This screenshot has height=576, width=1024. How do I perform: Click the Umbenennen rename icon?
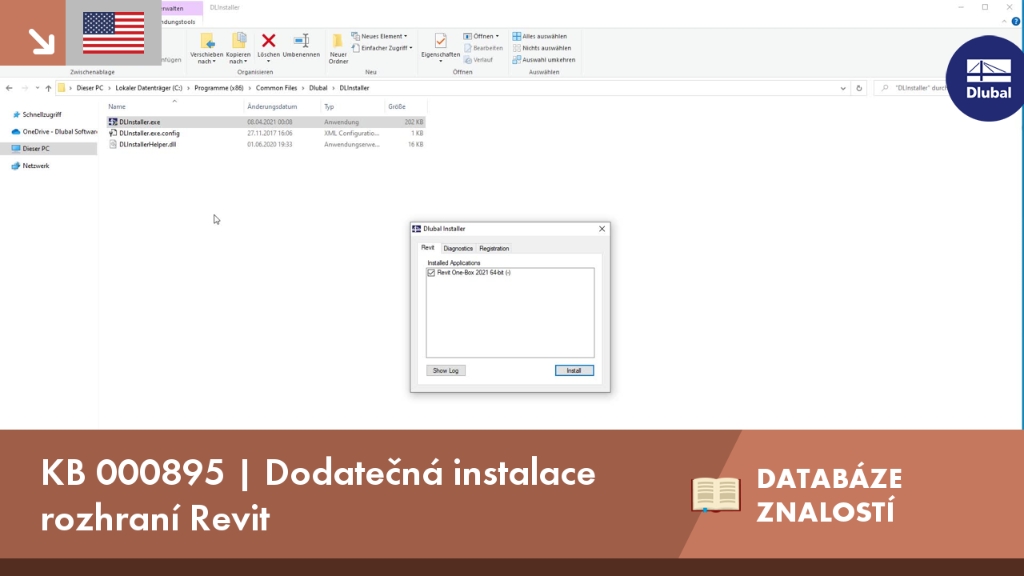301,41
